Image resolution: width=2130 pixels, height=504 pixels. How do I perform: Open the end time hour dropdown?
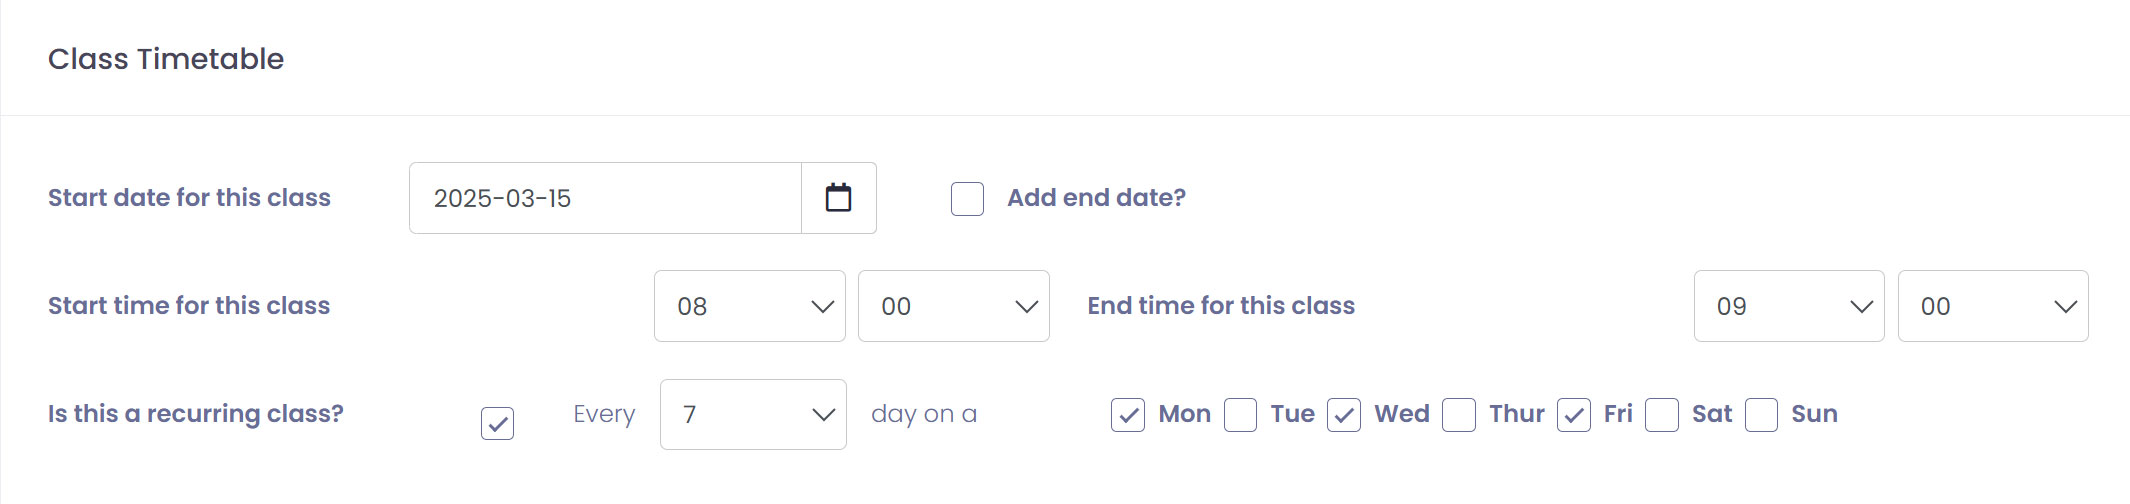click(1788, 306)
